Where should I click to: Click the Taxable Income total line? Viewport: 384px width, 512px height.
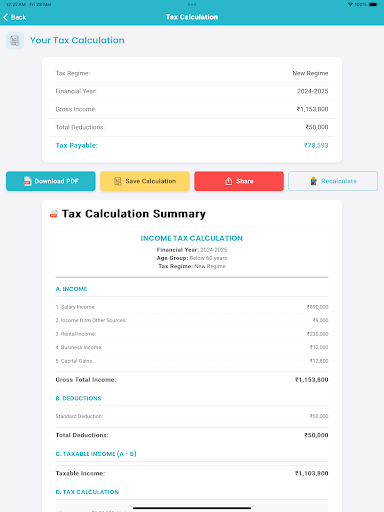tap(192, 473)
